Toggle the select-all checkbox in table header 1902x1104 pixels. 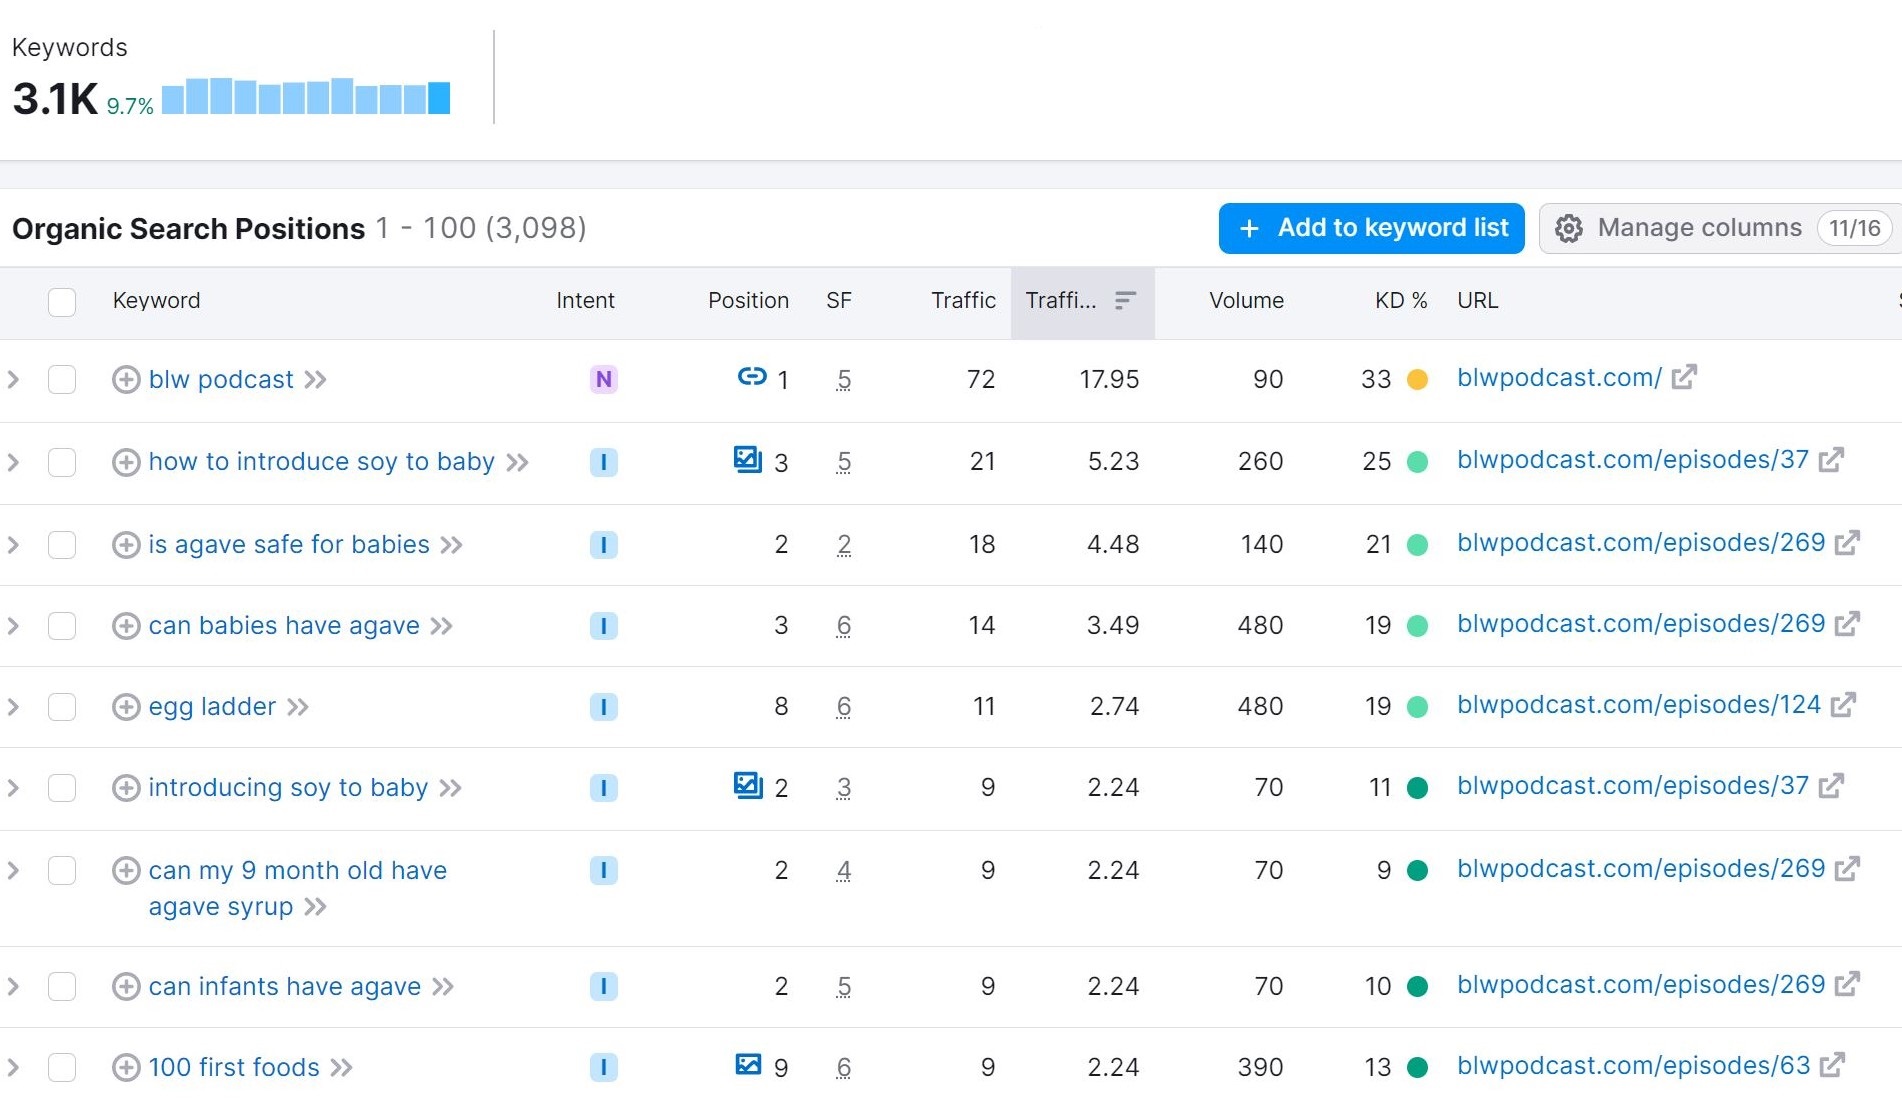[62, 302]
